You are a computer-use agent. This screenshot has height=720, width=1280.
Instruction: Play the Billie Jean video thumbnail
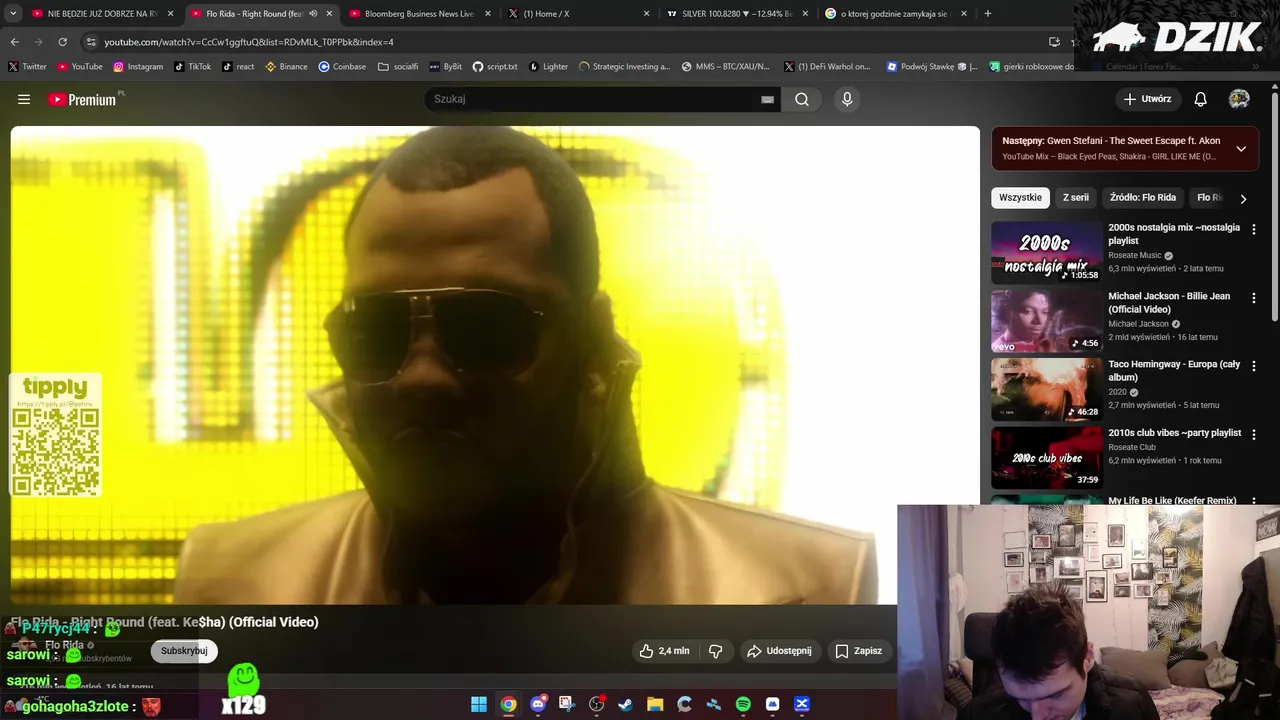click(1046, 321)
